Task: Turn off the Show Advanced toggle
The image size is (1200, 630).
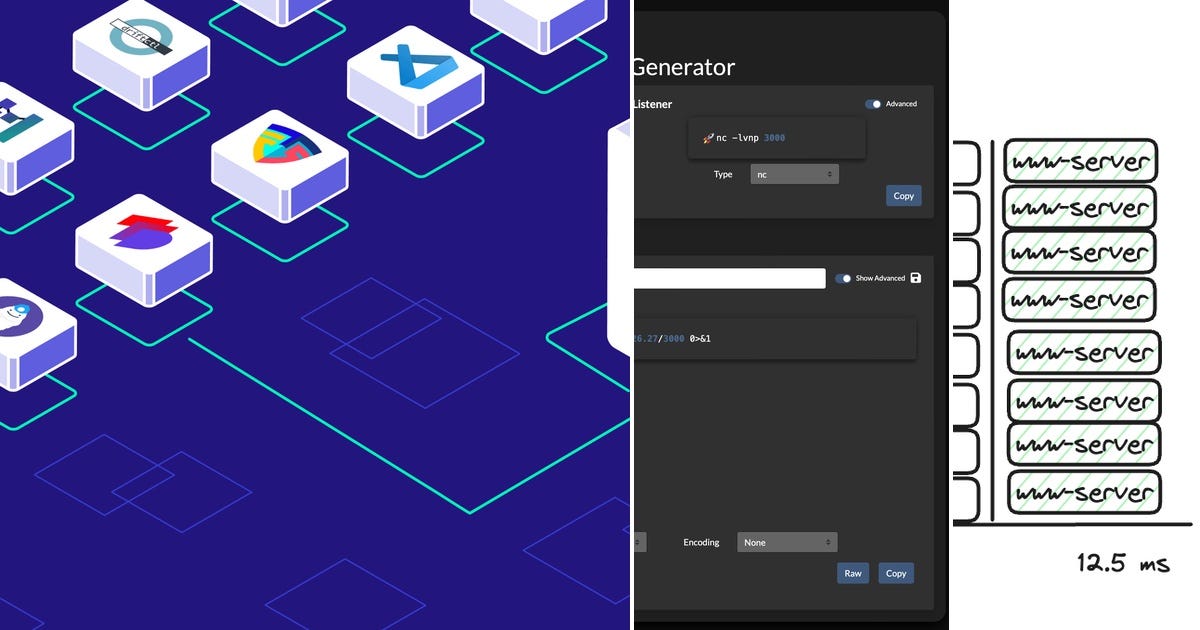Action: [843, 278]
